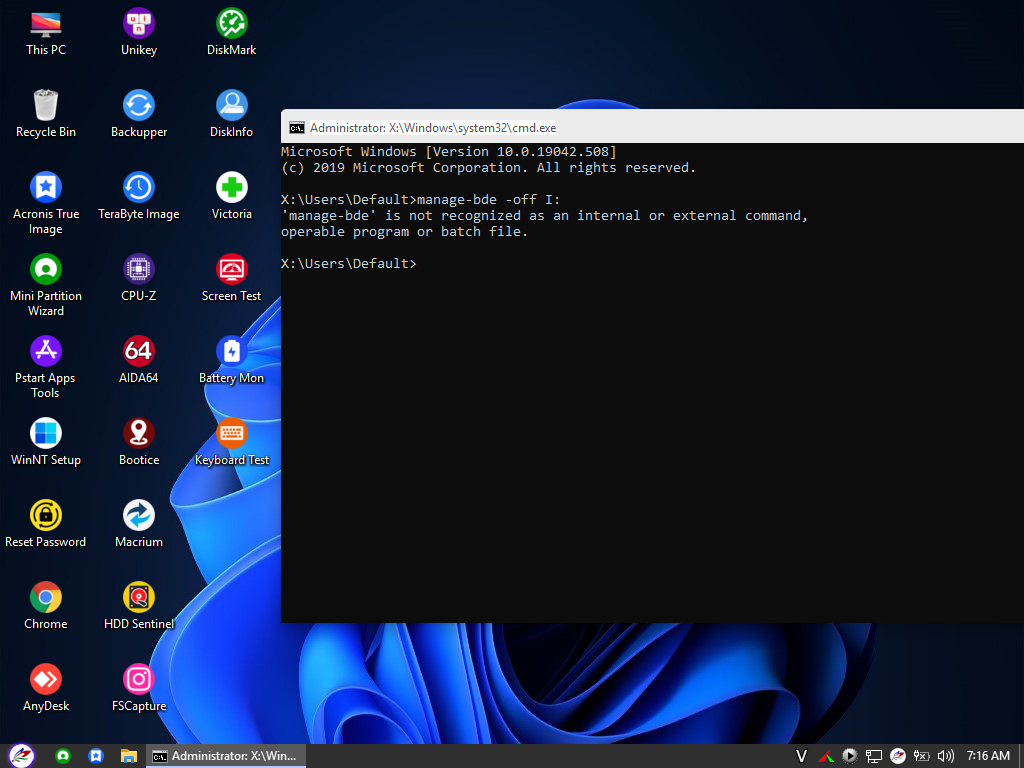
Task: Open the Start menu button
Action: tap(22, 756)
